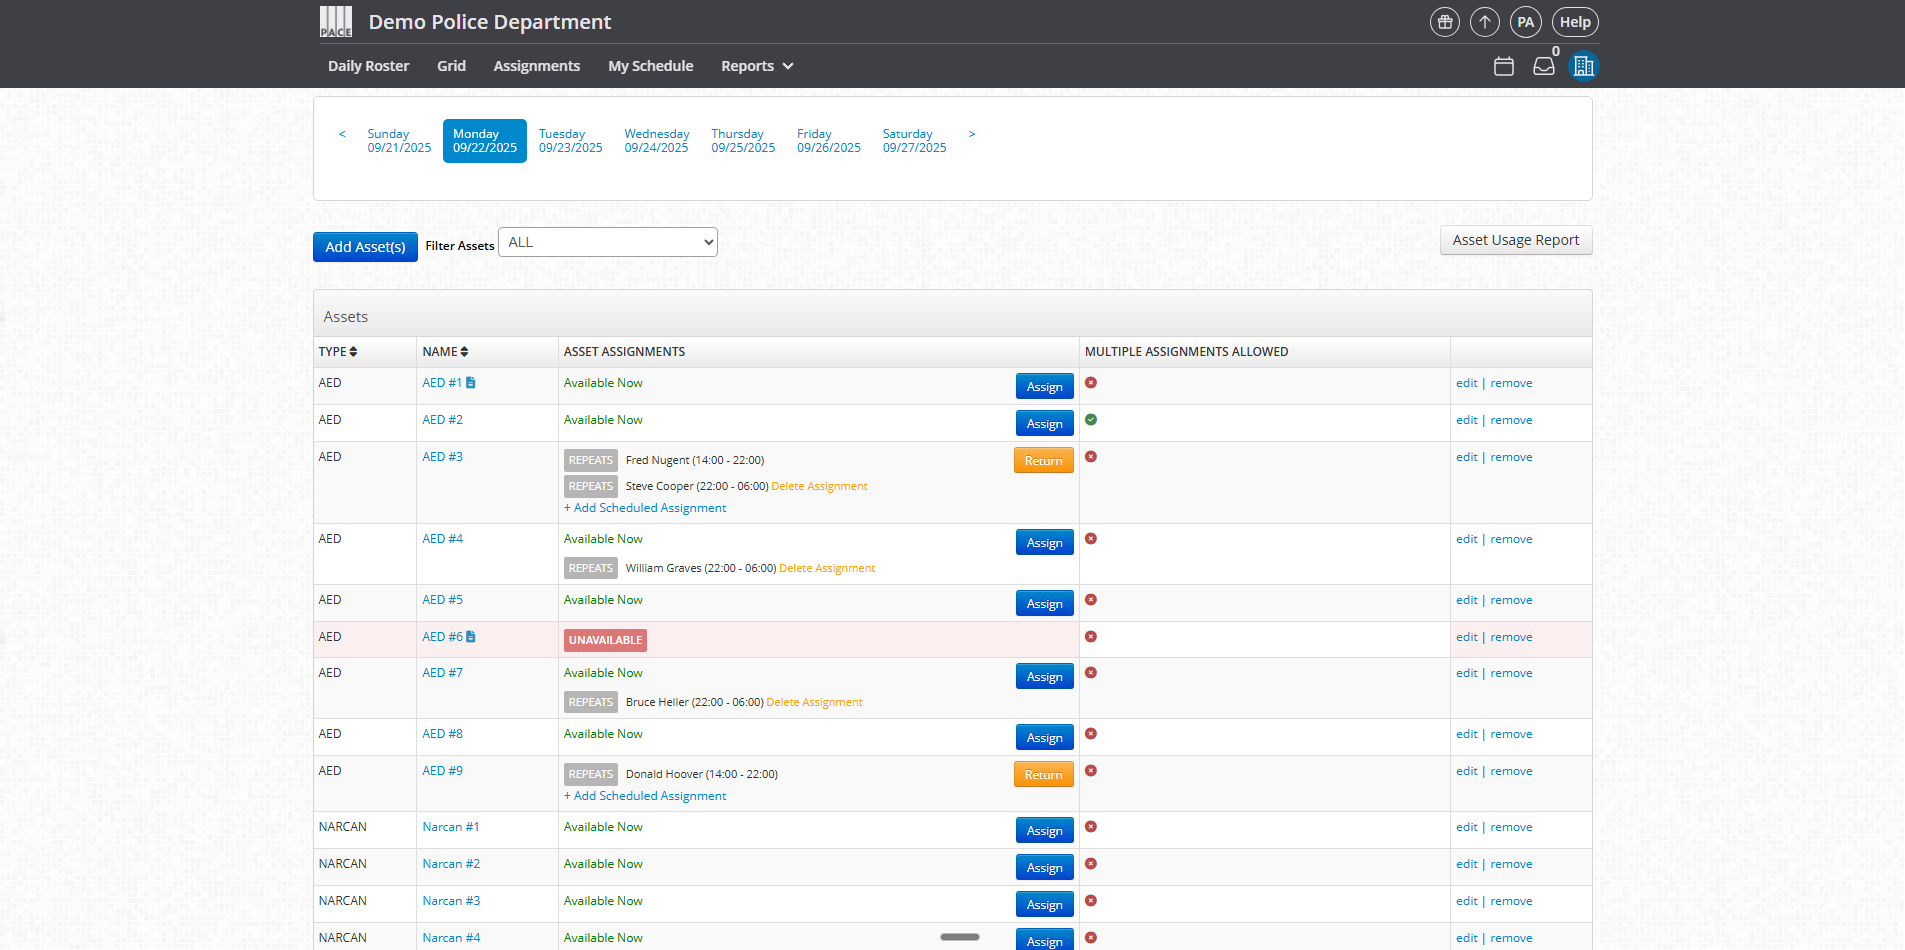This screenshot has width=1905, height=950.
Task: Open the document note icon beside AED #1
Action: [471, 383]
